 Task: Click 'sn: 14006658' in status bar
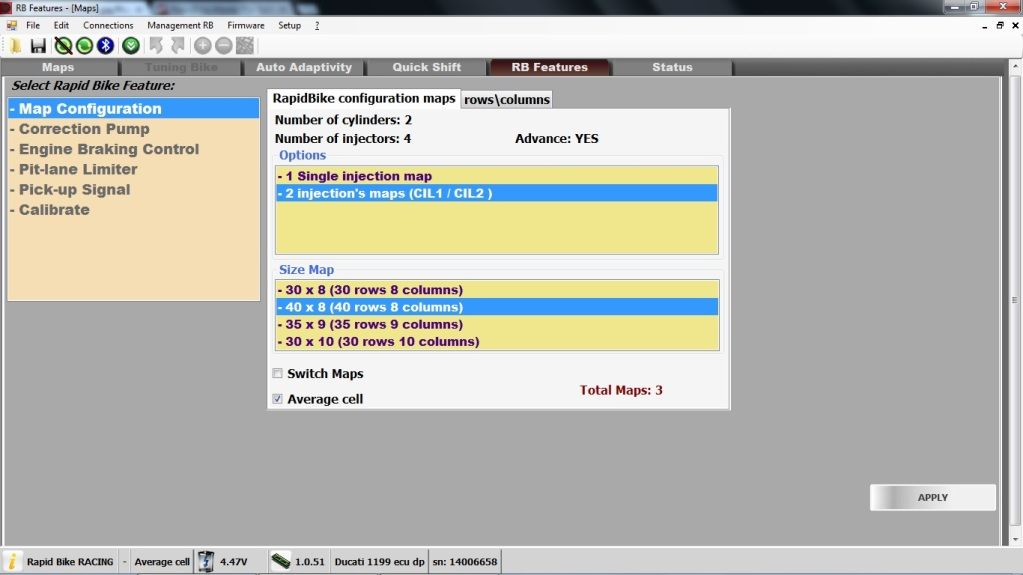[465, 561]
